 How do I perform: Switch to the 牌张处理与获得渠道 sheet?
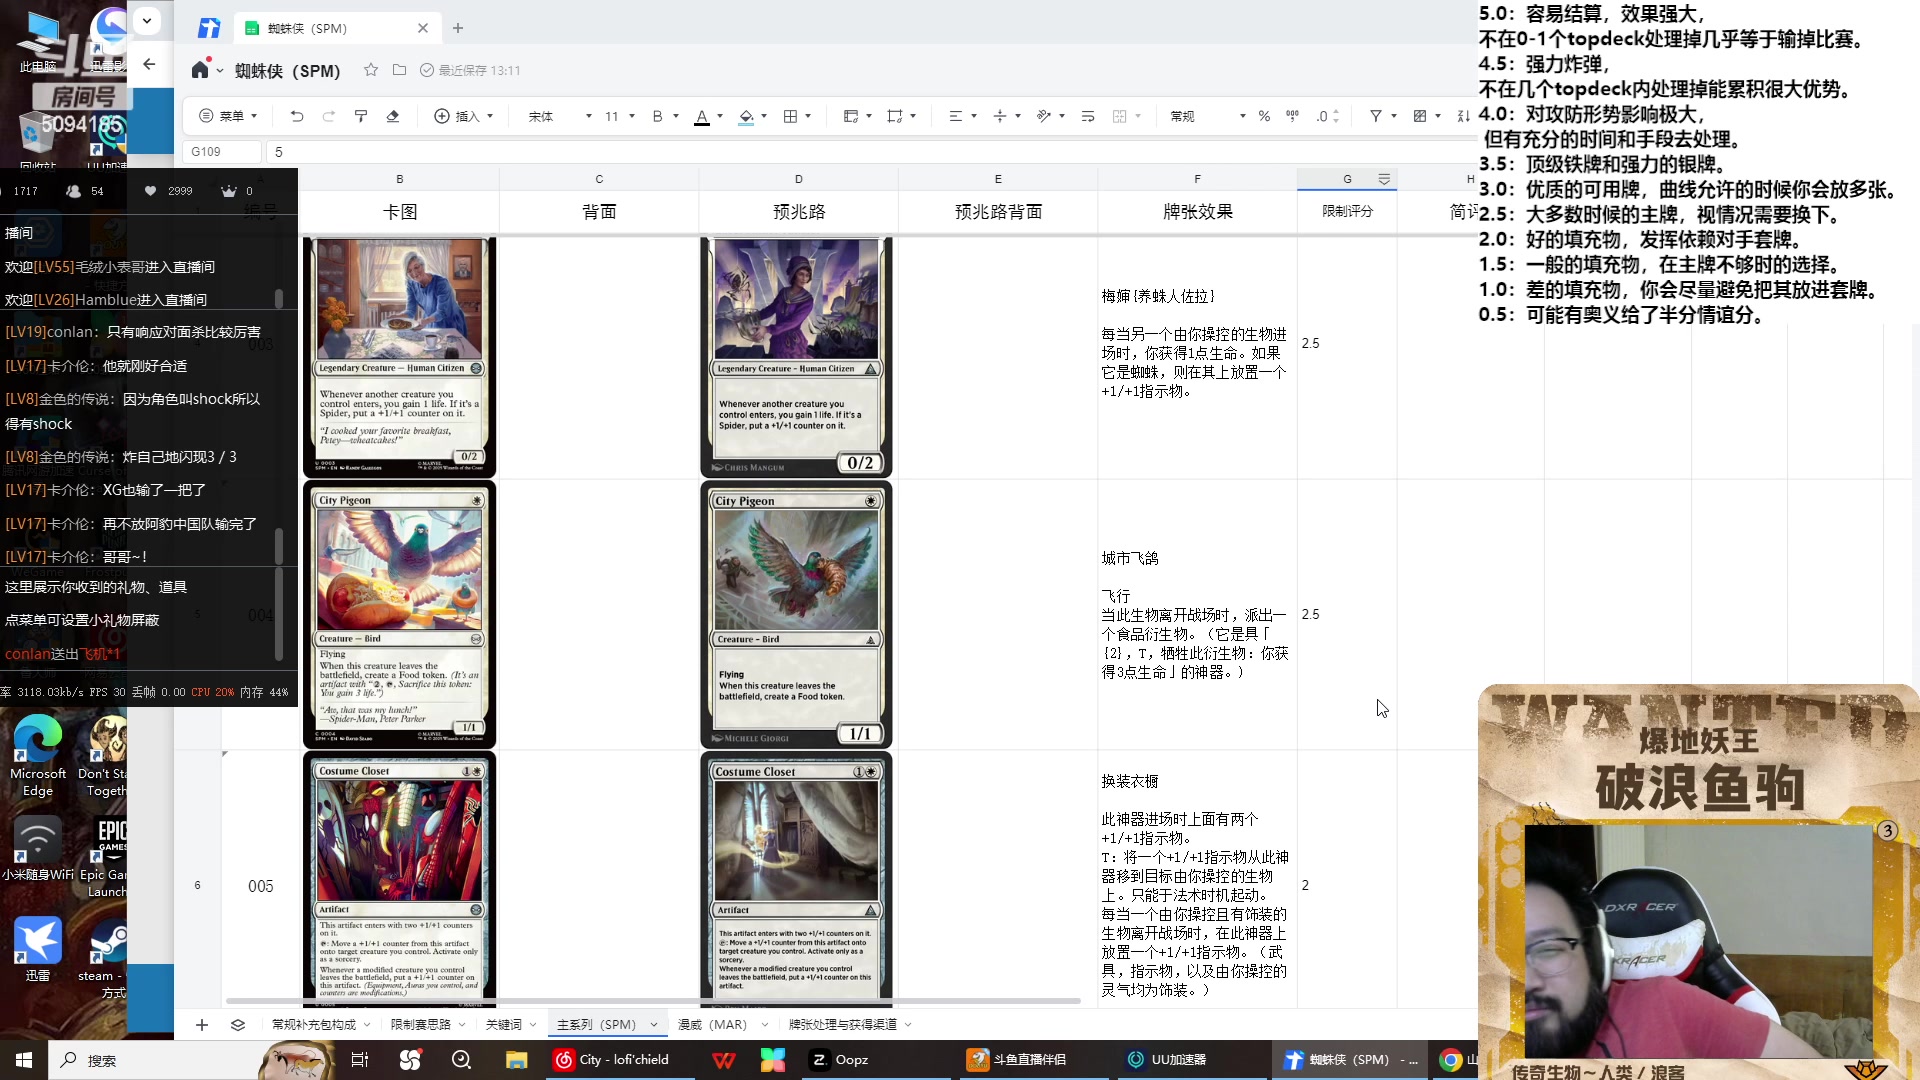843,1025
